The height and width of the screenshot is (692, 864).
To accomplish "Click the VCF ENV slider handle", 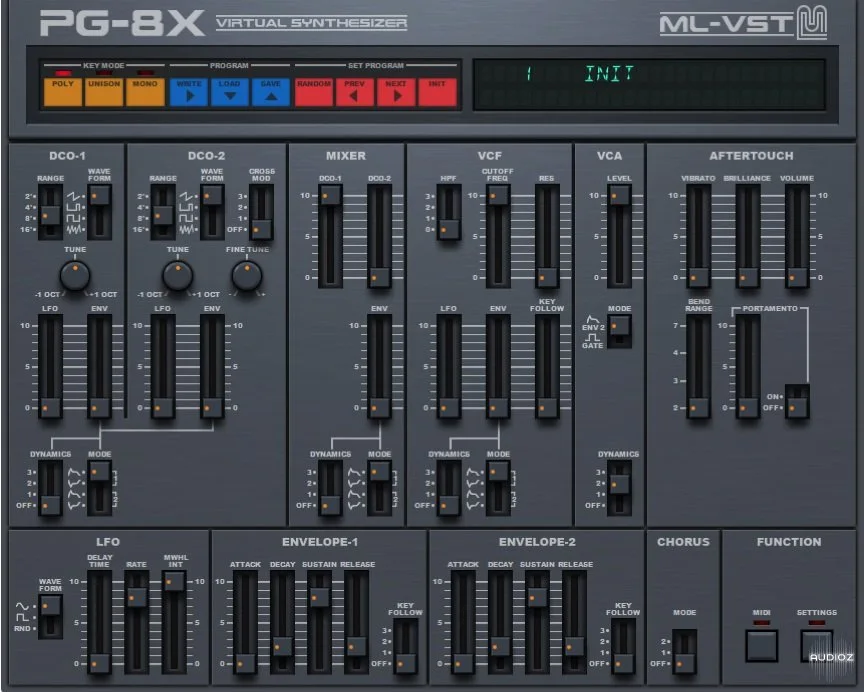I will point(498,408).
